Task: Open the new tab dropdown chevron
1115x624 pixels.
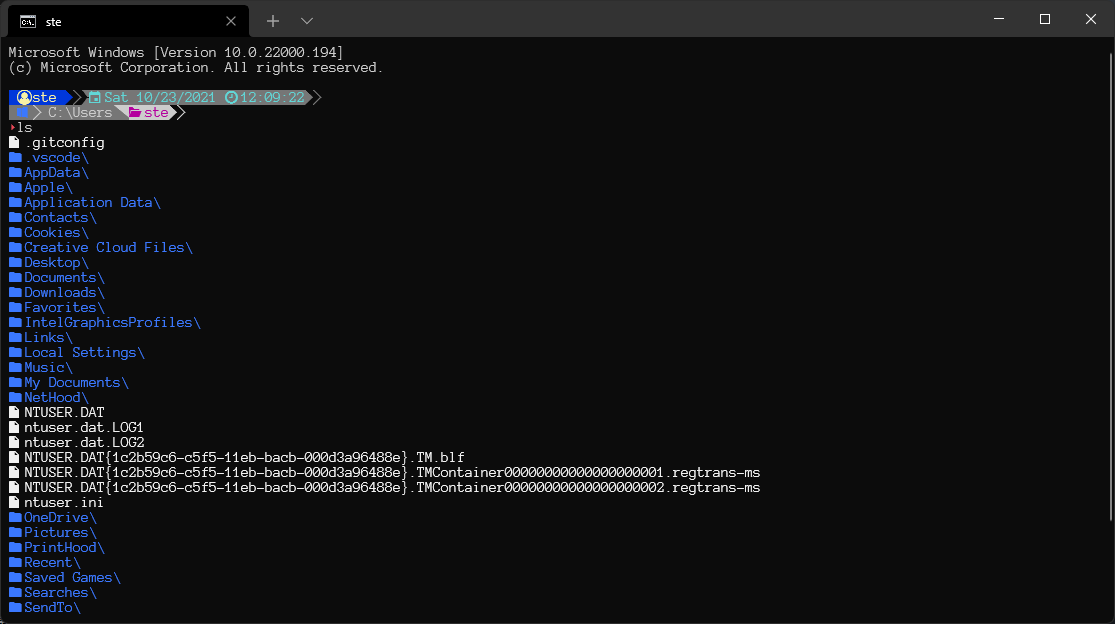Action: click(x=306, y=20)
